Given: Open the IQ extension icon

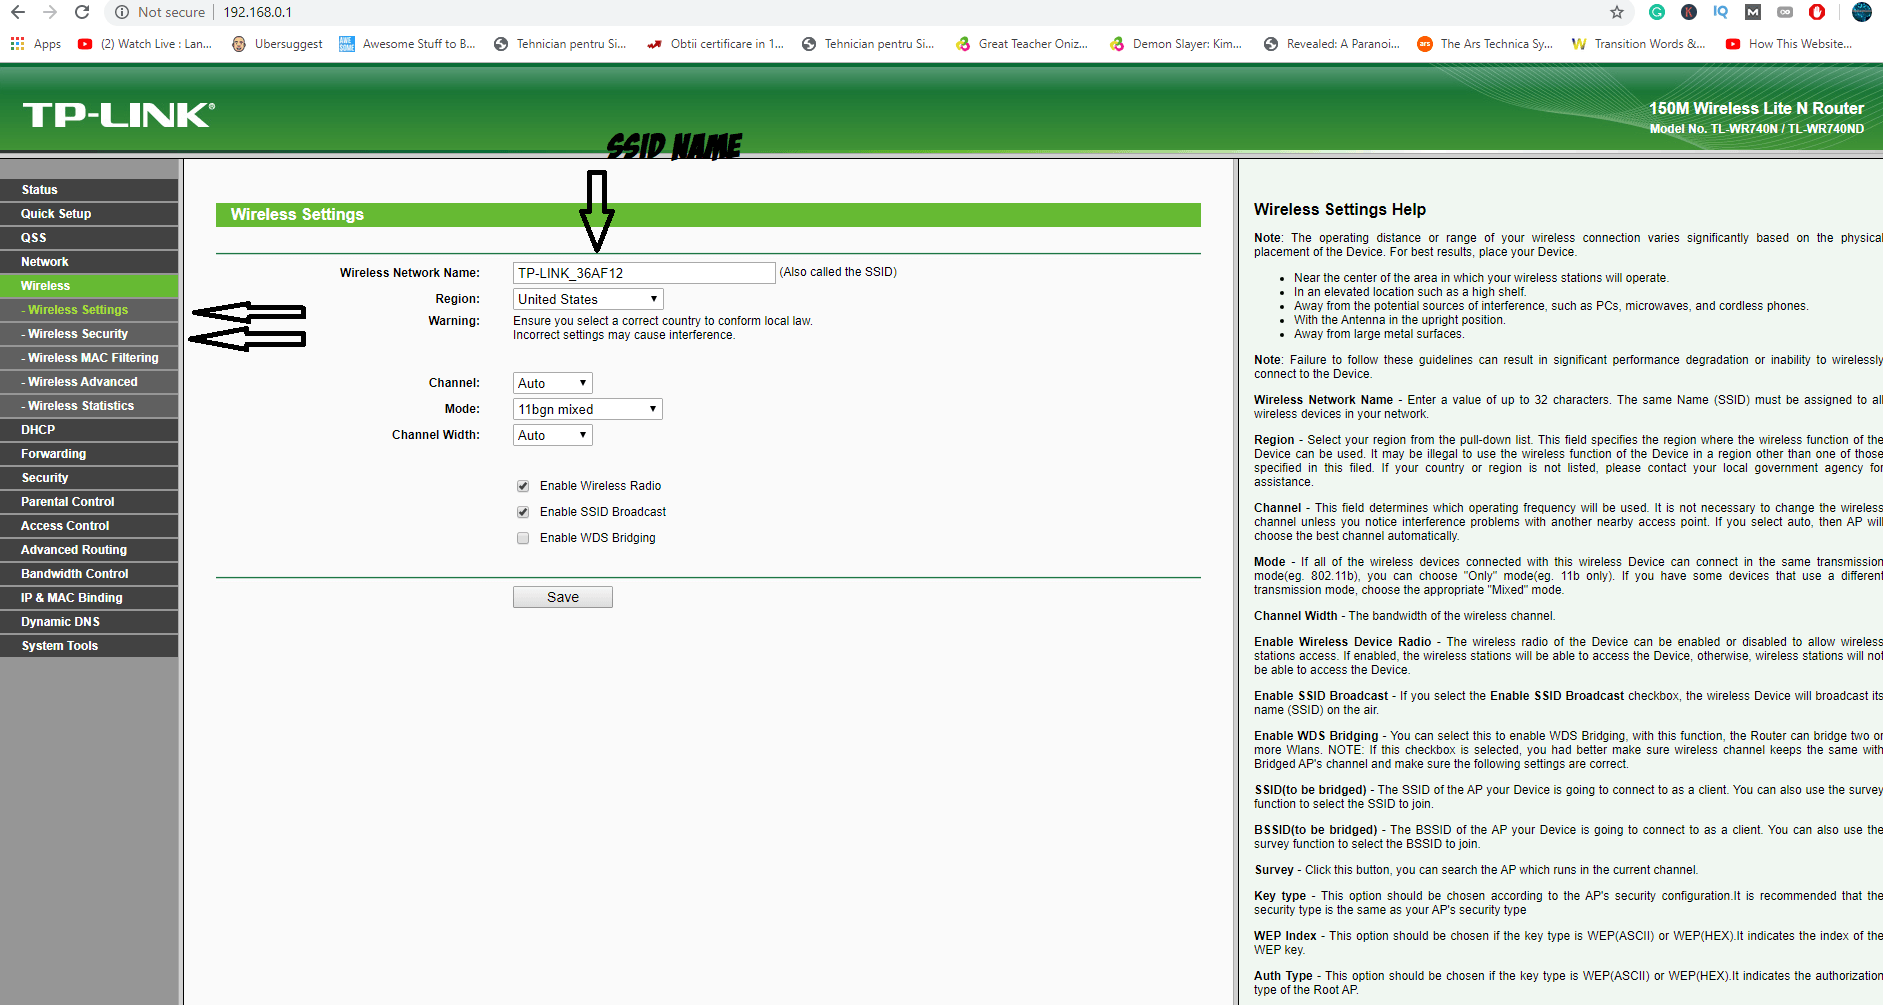Looking at the screenshot, I should tap(1721, 12).
